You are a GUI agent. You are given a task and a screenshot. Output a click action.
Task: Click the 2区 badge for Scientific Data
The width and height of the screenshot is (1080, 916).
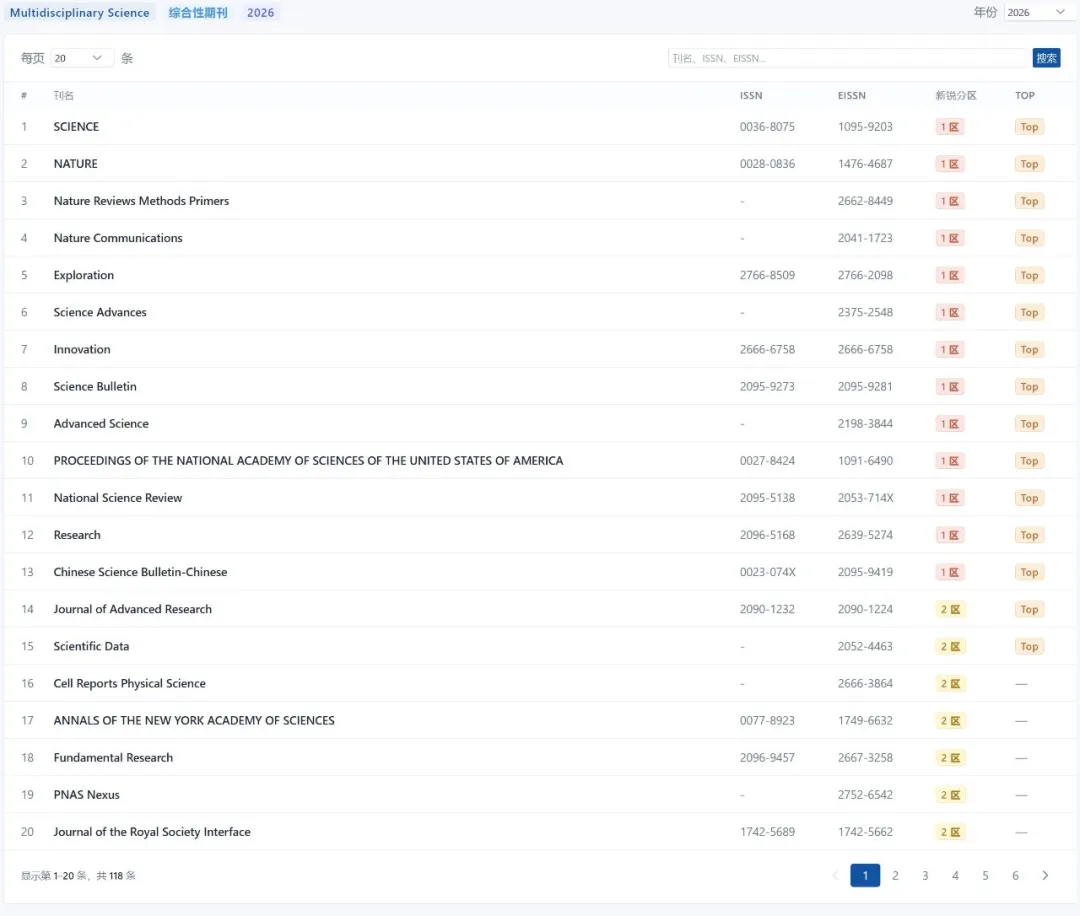949,647
